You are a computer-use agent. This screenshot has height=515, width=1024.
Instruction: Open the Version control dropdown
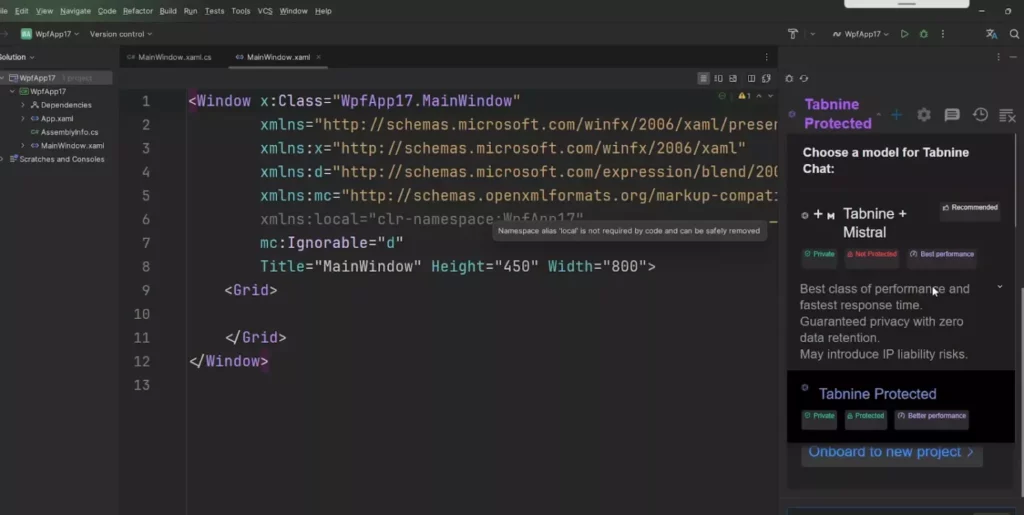(120, 34)
